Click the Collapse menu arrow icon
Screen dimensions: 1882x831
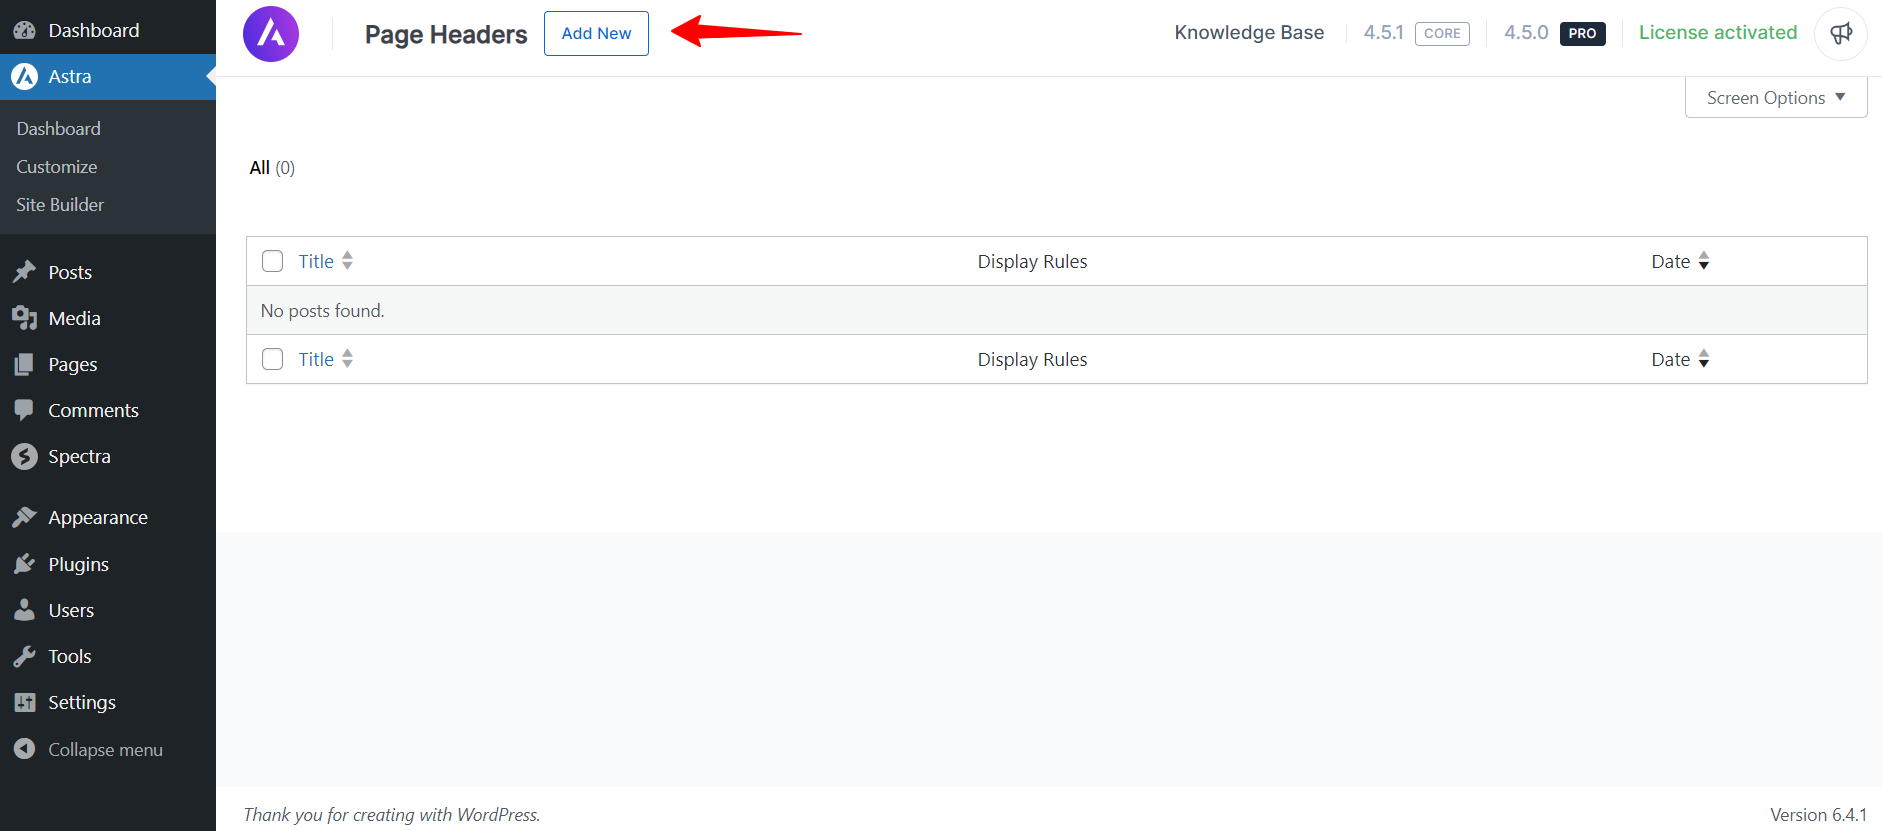24,749
